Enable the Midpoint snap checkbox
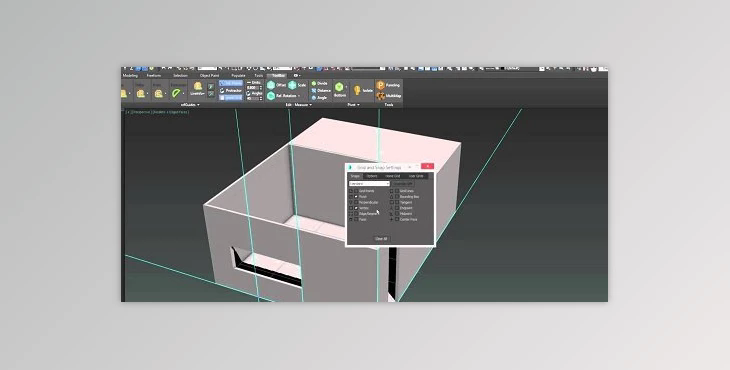Image resolution: width=730 pixels, height=370 pixels. [397, 214]
